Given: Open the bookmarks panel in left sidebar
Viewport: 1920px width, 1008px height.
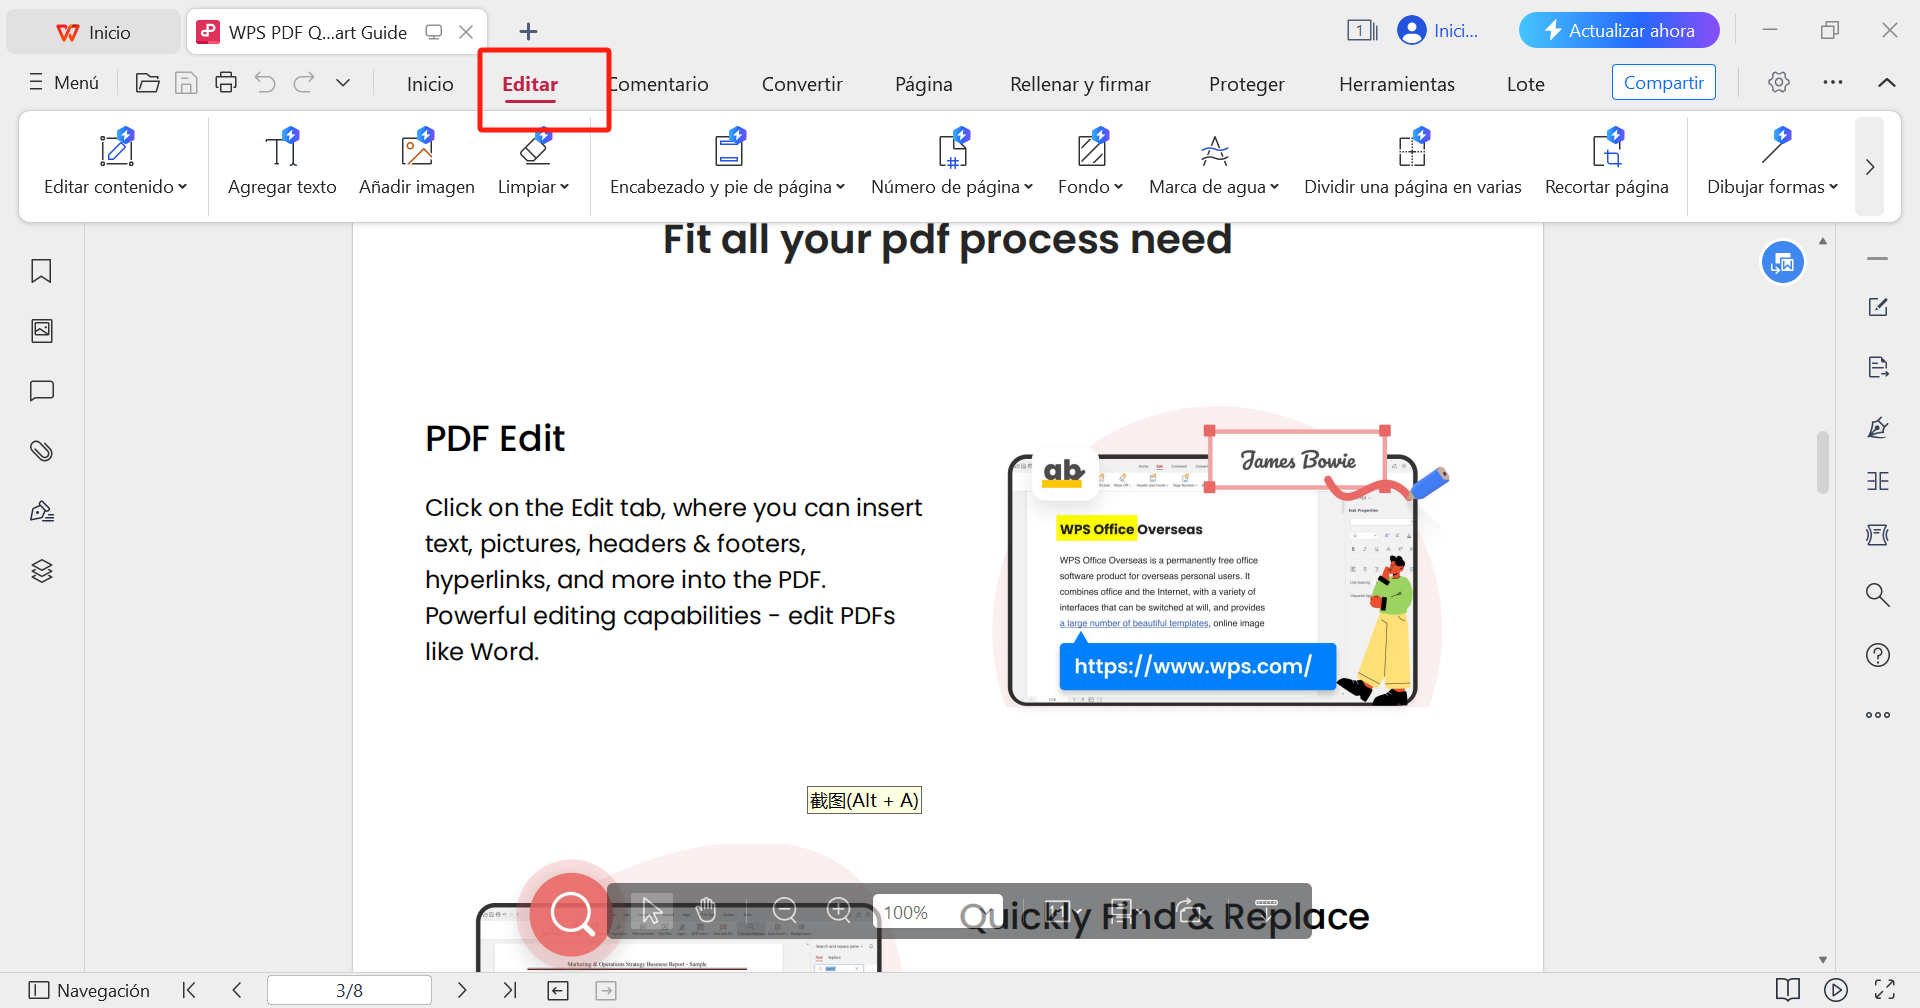Looking at the screenshot, I should [41, 271].
